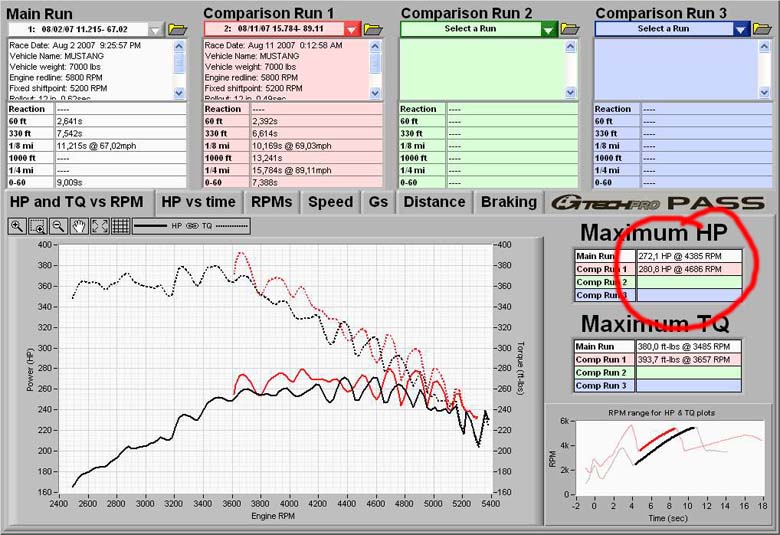This screenshot has width=780, height=535.
Task: Toggle the graph grid lines icon
Action: point(120,226)
